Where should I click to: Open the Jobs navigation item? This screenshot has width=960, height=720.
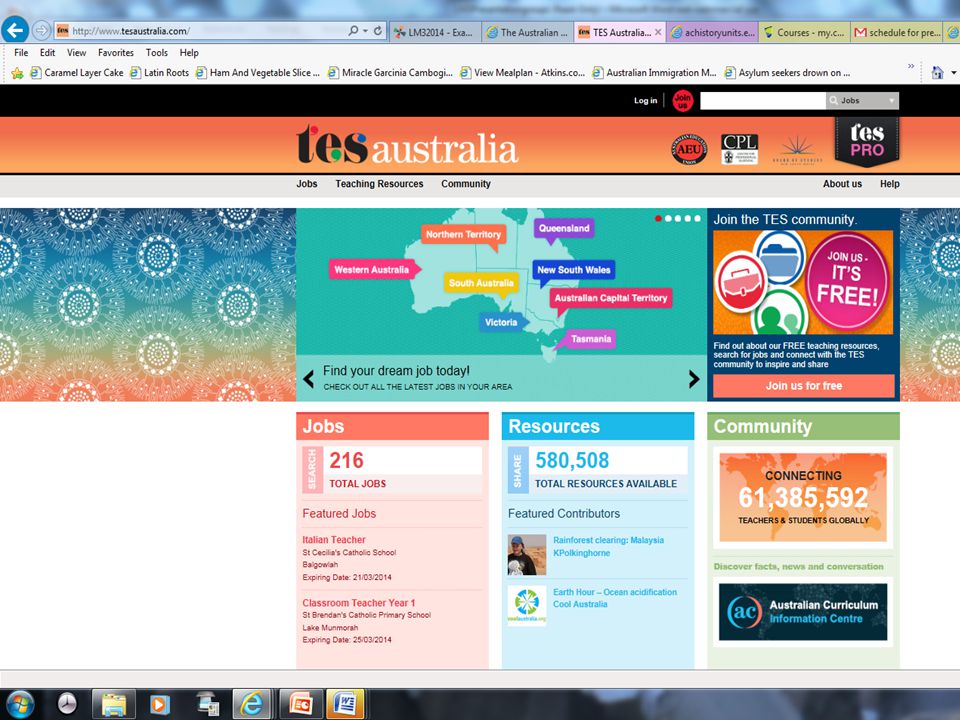coord(307,184)
